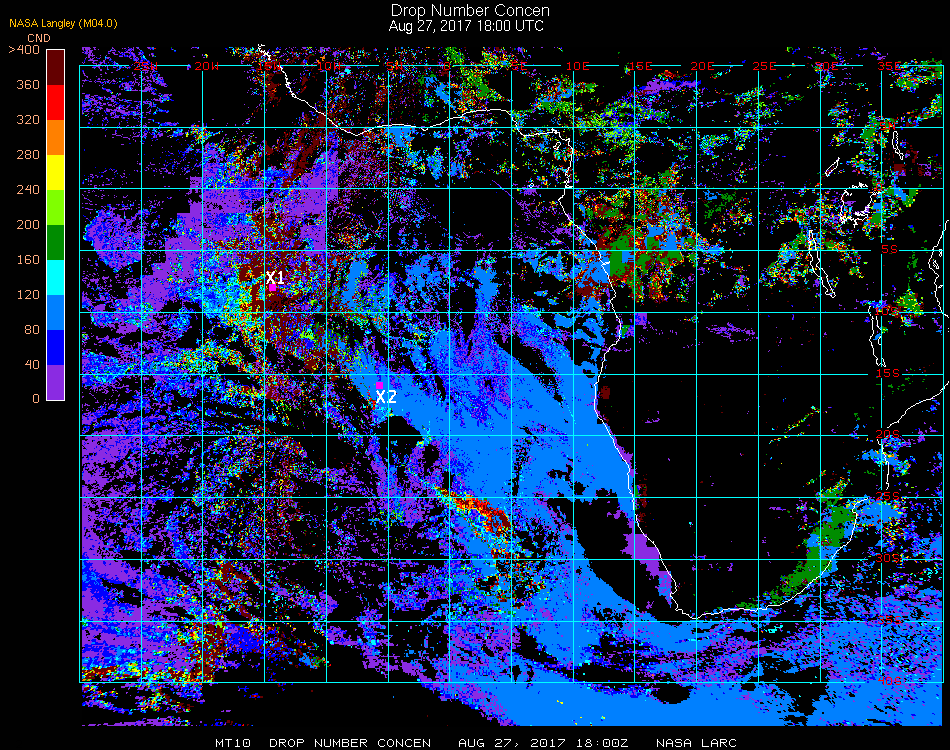950x750 pixels.
Task: Click the '25S' latitude label
Action: point(888,497)
